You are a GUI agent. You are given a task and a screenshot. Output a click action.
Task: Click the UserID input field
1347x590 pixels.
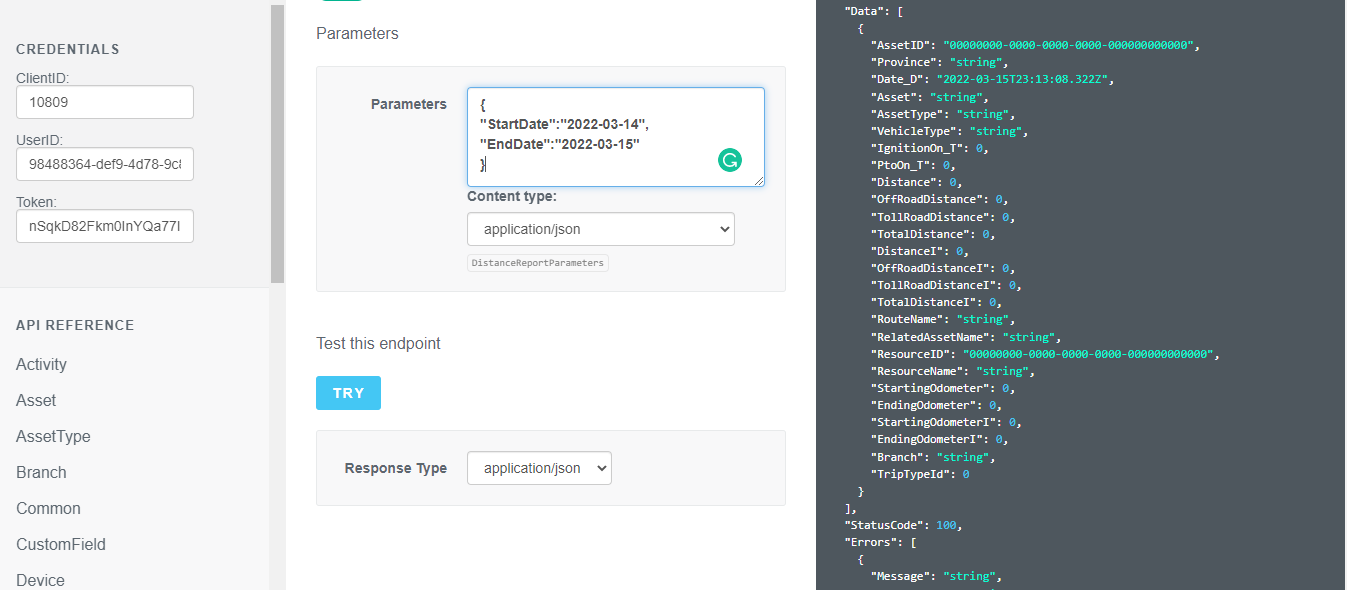(105, 164)
